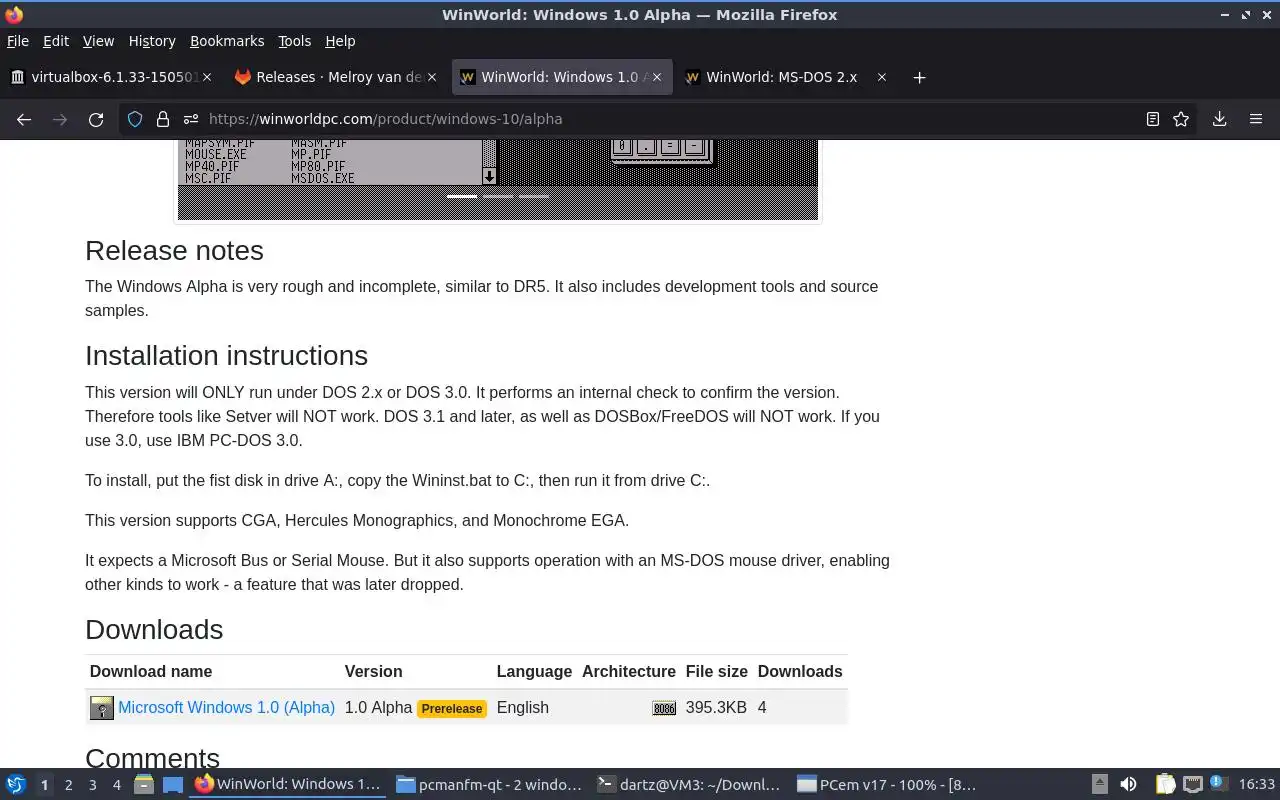Screen dimensions: 1280x800
Task: Close the virtualbox-6.1.33 tab
Action: coord(207,77)
